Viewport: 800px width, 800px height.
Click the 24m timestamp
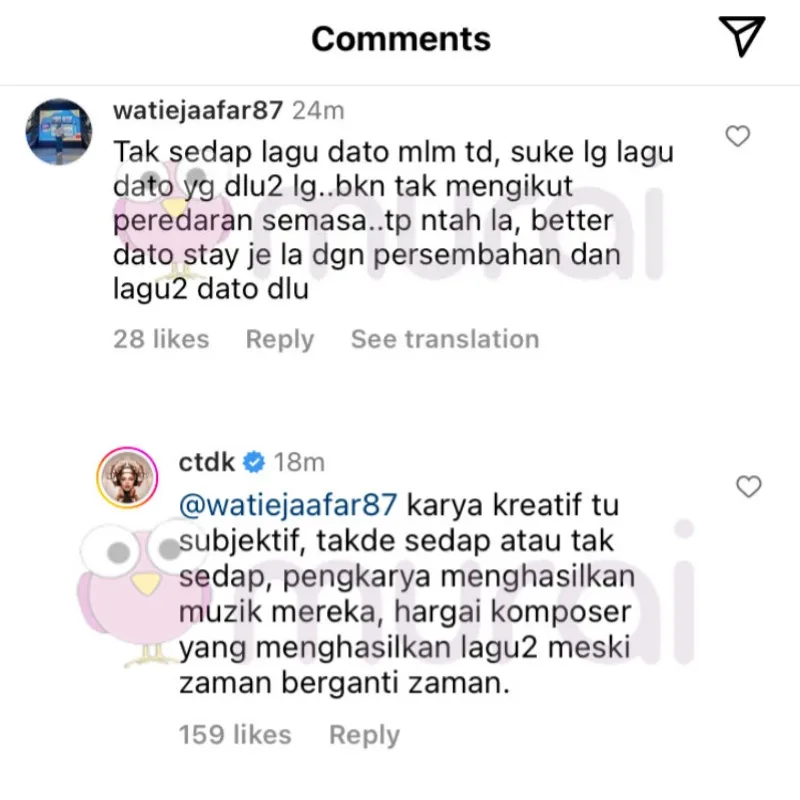(x=318, y=111)
